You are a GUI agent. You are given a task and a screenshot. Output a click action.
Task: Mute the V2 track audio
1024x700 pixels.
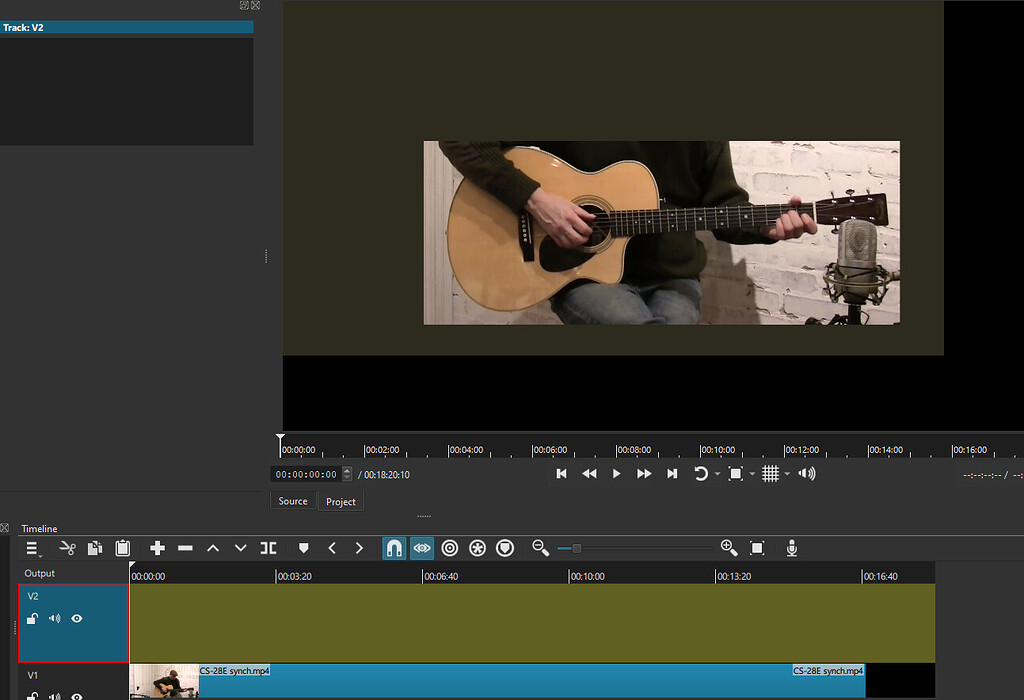(55, 619)
